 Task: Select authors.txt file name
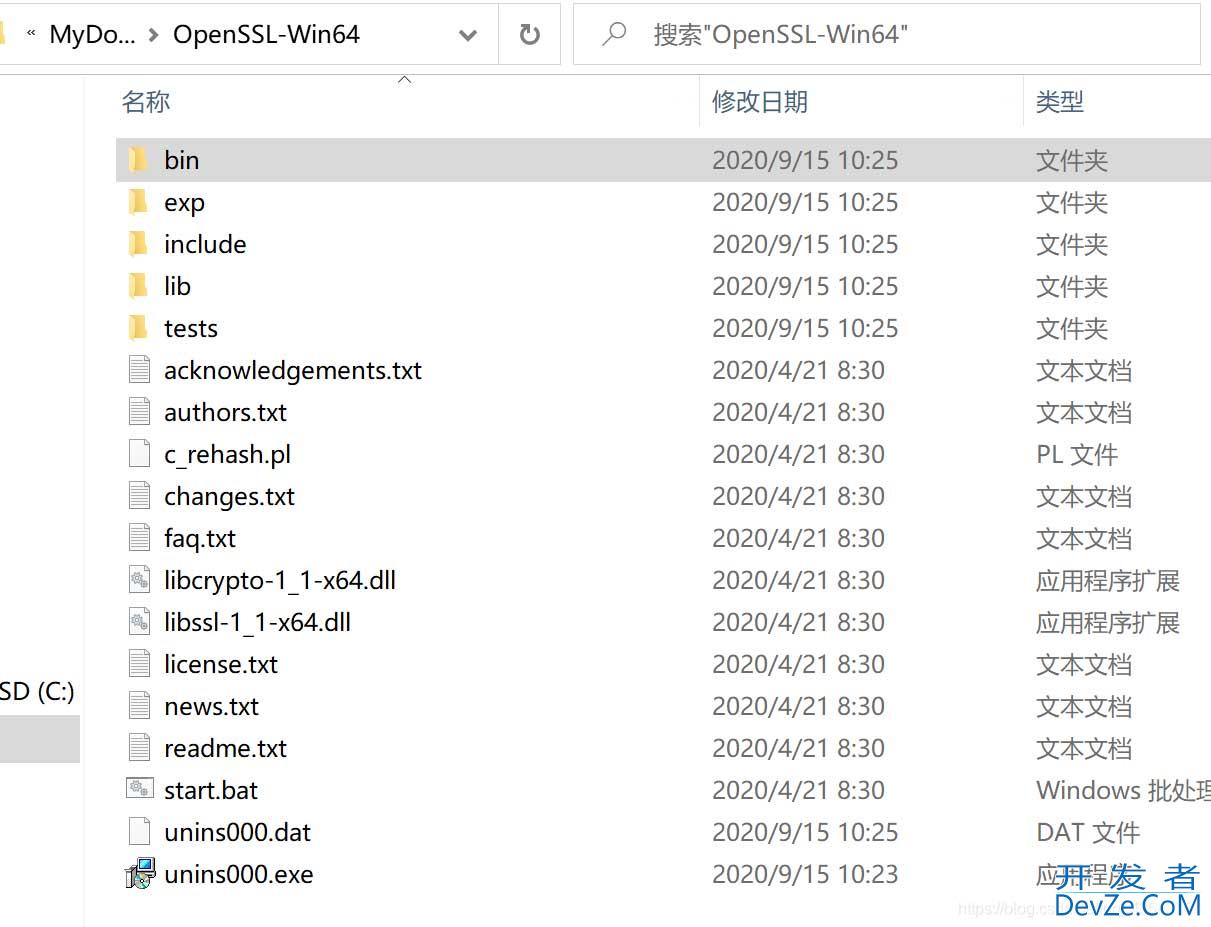[x=225, y=412]
